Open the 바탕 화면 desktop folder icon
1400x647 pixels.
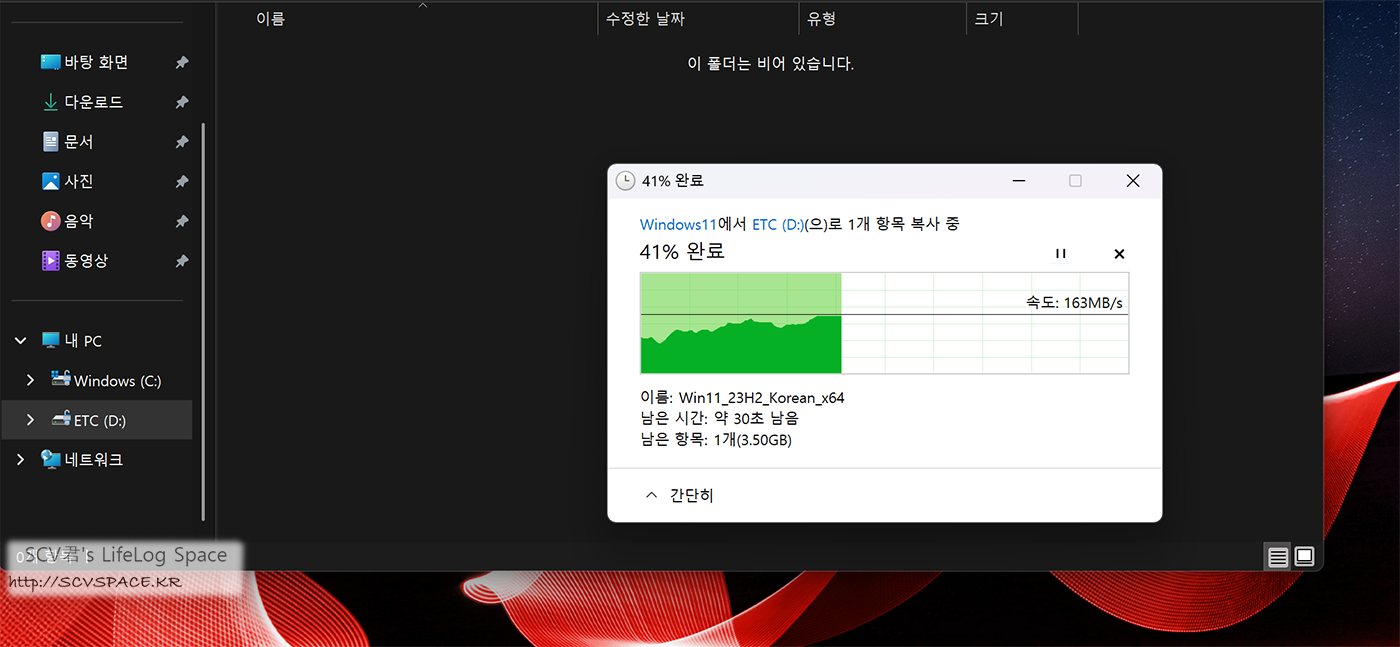click(x=50, y=62)
